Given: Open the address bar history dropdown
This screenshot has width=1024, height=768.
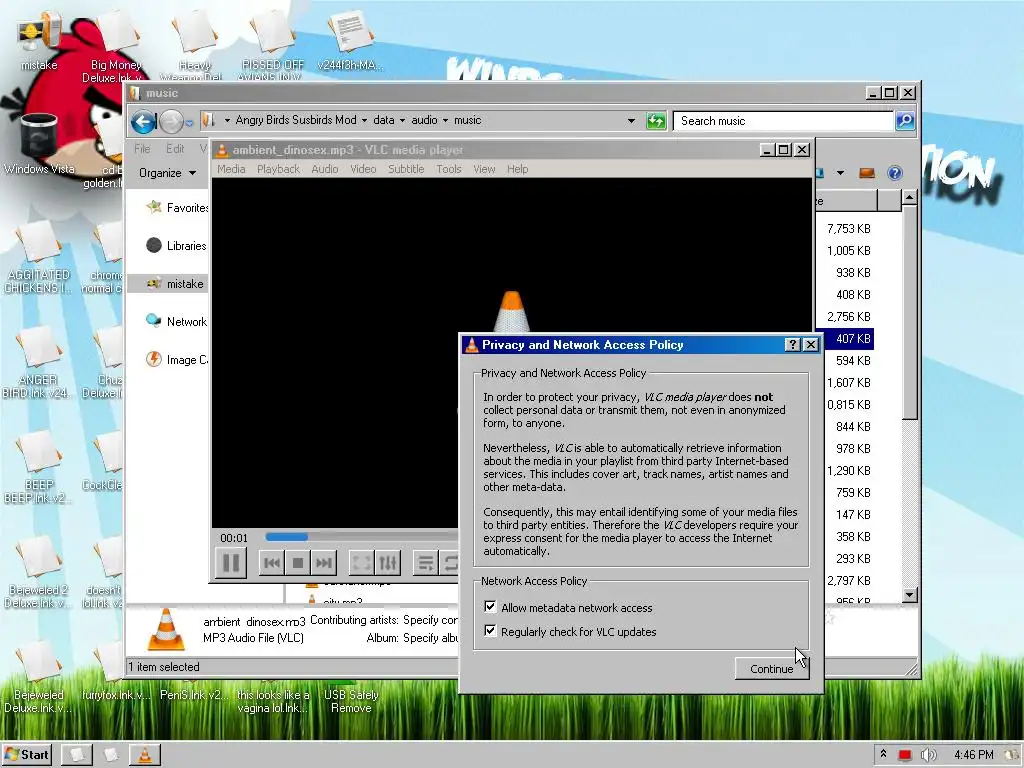Looking at the screenshot, I should 631,121.
